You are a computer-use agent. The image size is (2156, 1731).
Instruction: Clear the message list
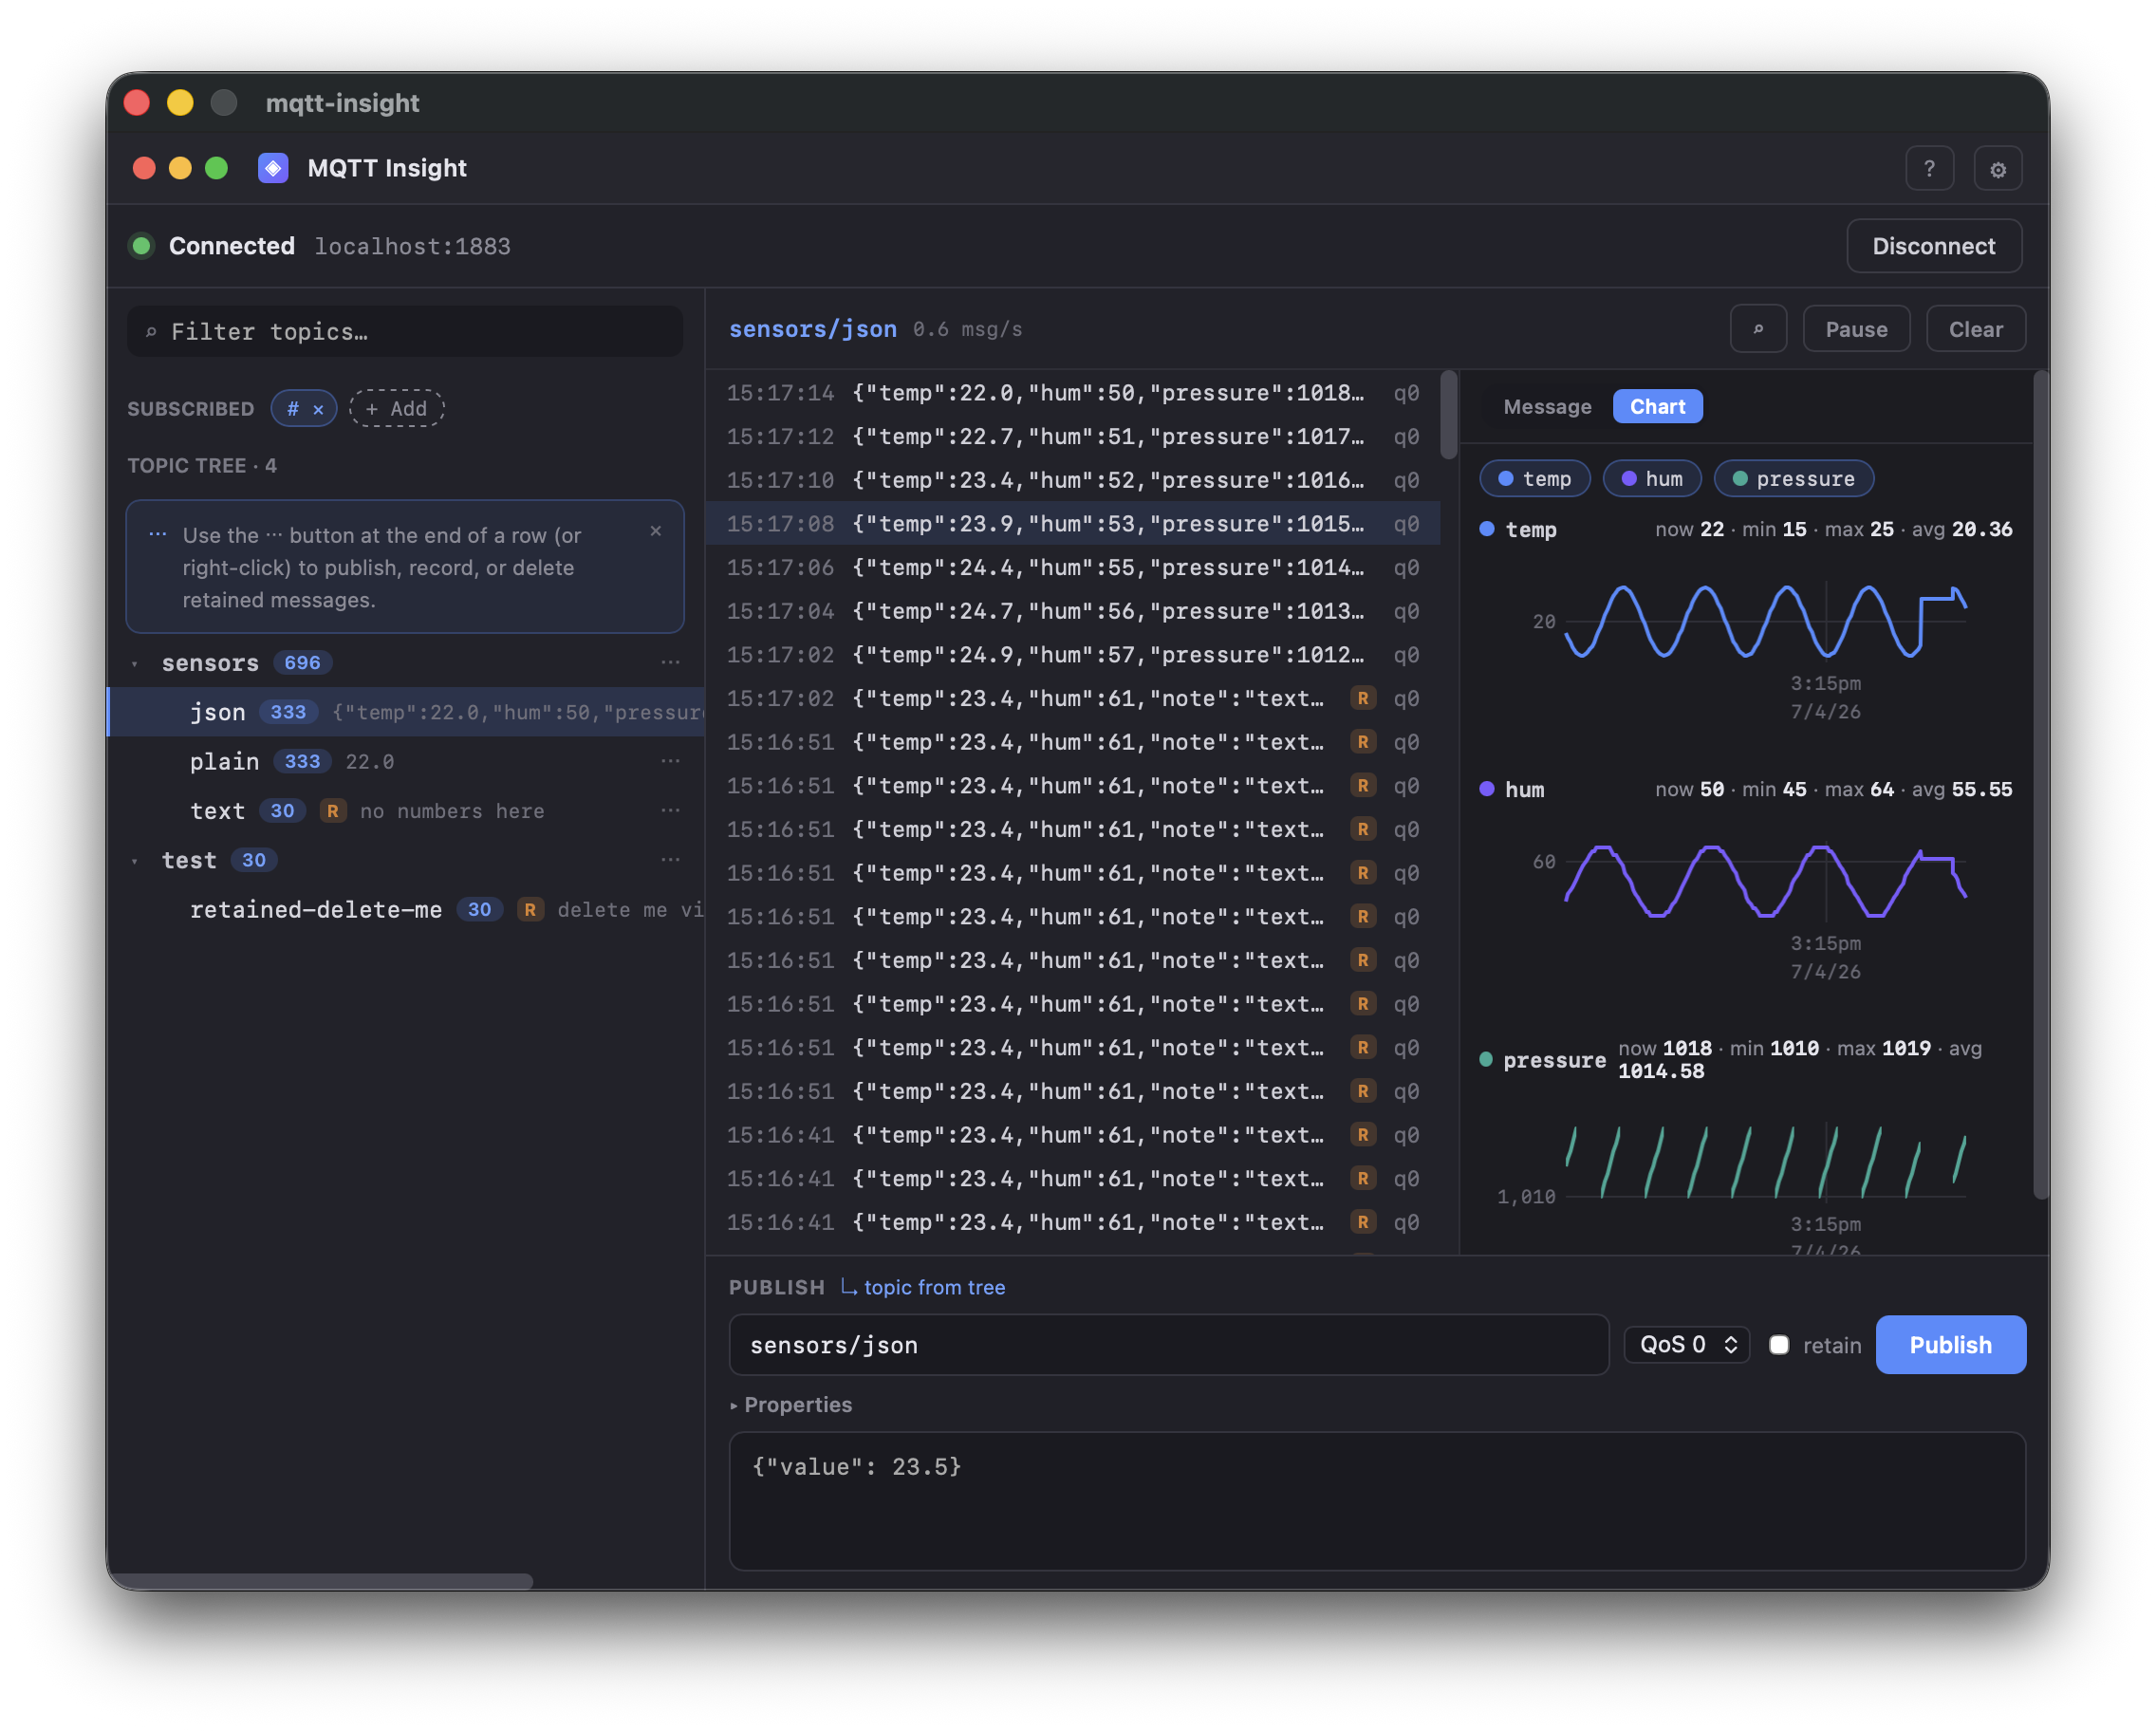(1975, 329)
